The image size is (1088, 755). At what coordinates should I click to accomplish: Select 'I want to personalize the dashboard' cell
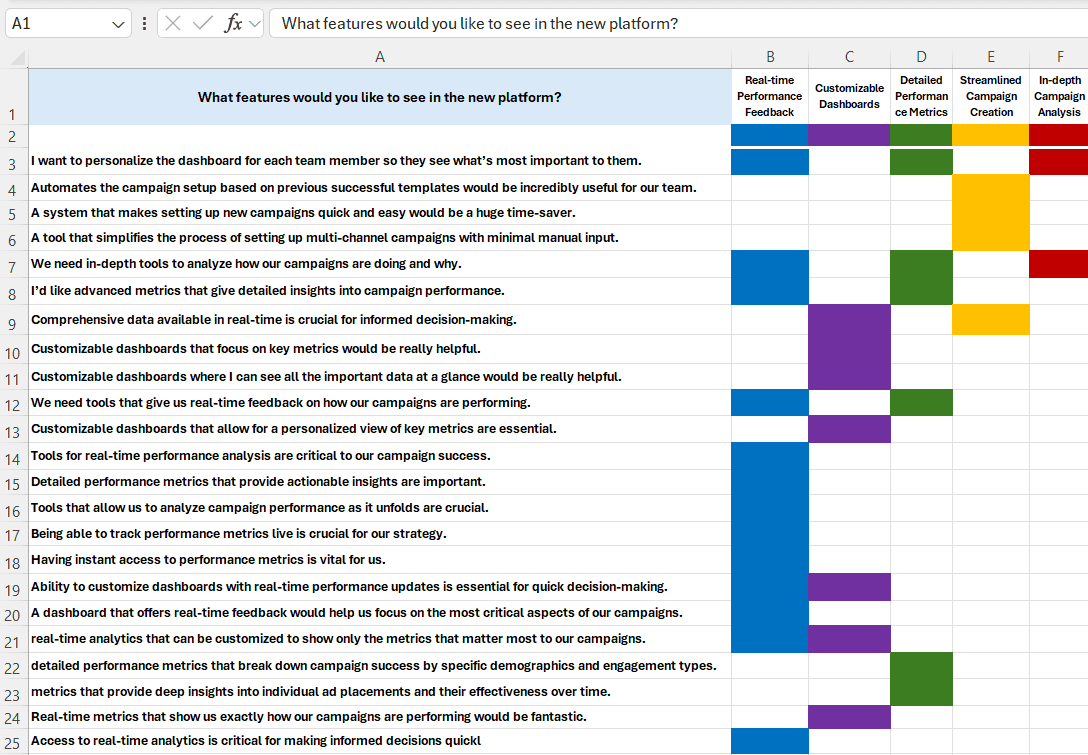380,161
